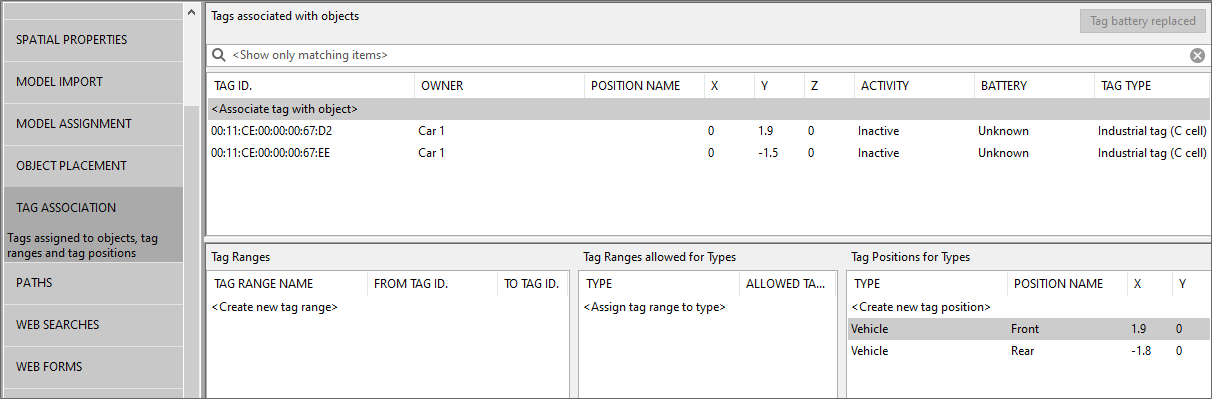Click Car 1 owner of tag ending 67:D2

[432, 131]
